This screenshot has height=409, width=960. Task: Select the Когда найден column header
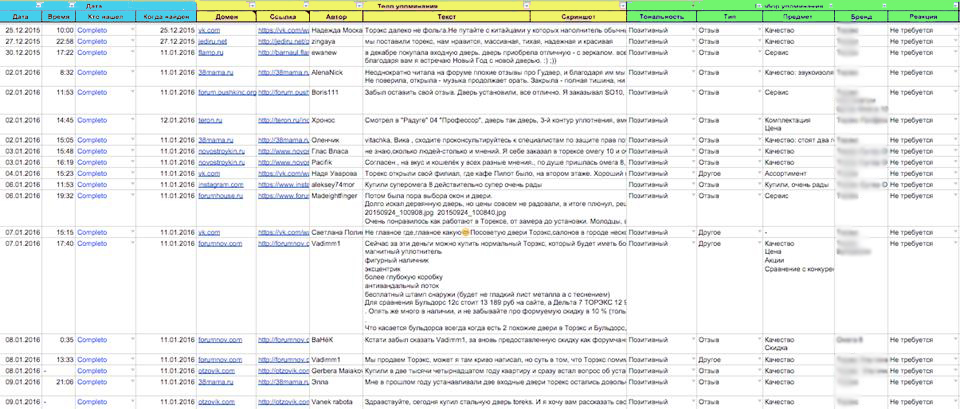pyautogui.click(x=165, y=17)
